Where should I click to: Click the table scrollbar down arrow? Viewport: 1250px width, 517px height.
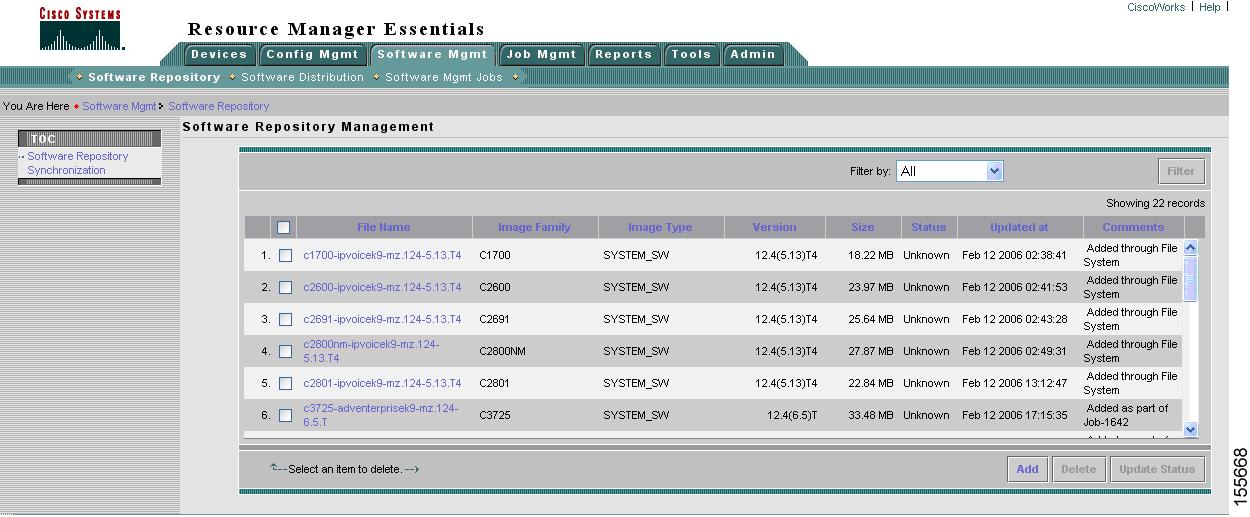click(1190, 429)
